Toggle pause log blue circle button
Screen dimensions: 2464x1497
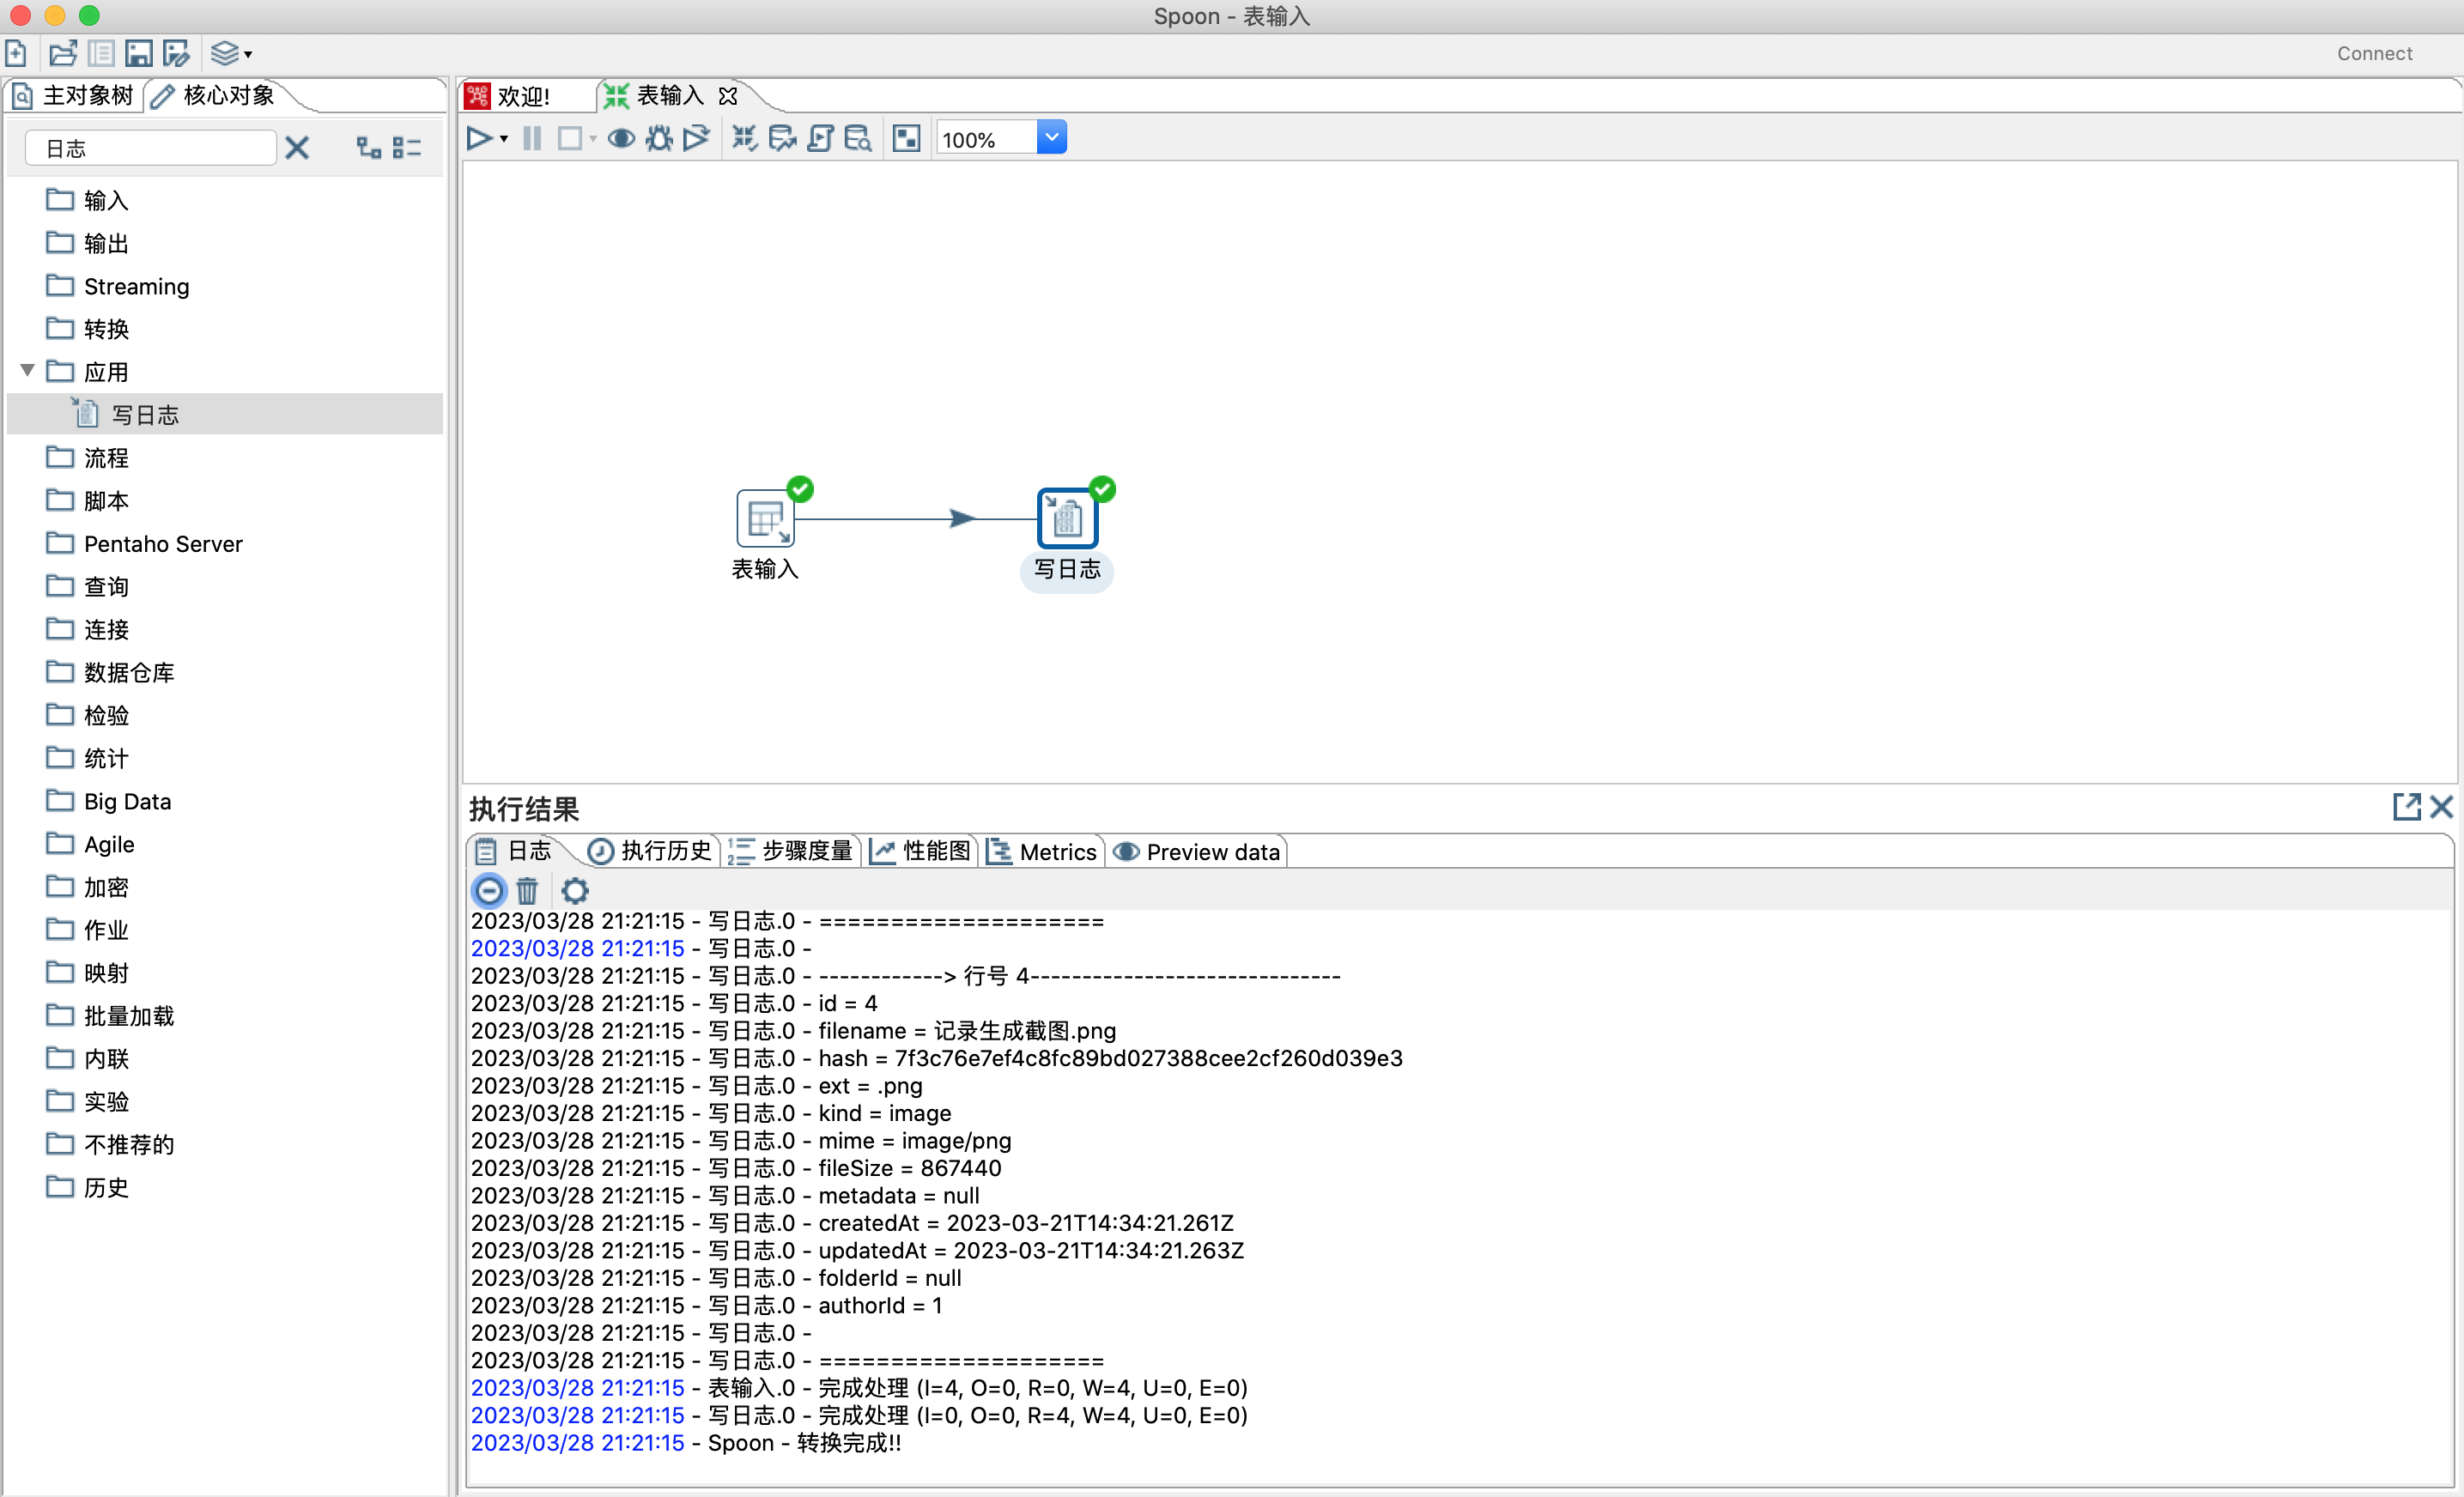(x=489, y=890)
